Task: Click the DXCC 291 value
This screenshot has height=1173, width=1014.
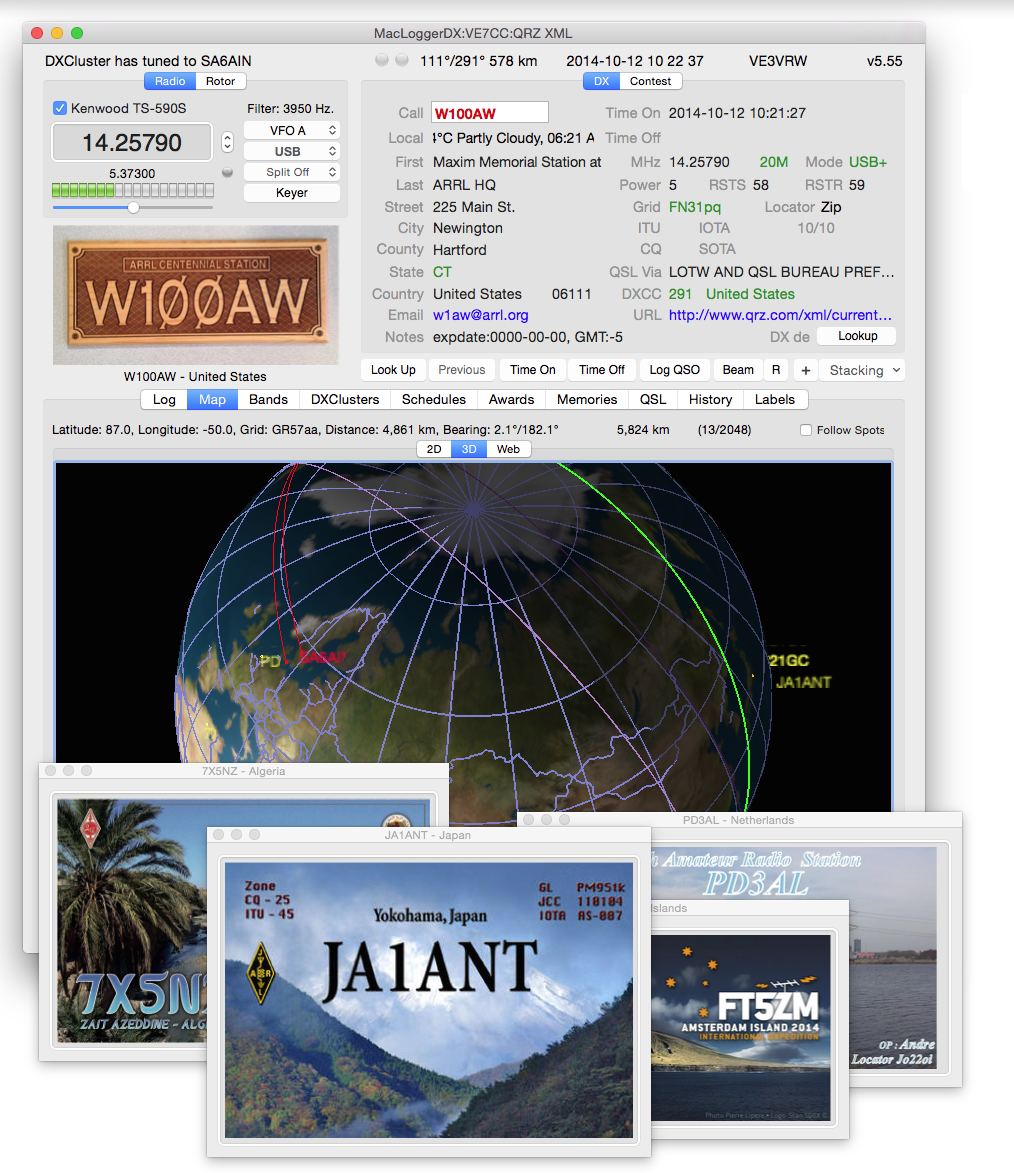Action: (680, 294)
